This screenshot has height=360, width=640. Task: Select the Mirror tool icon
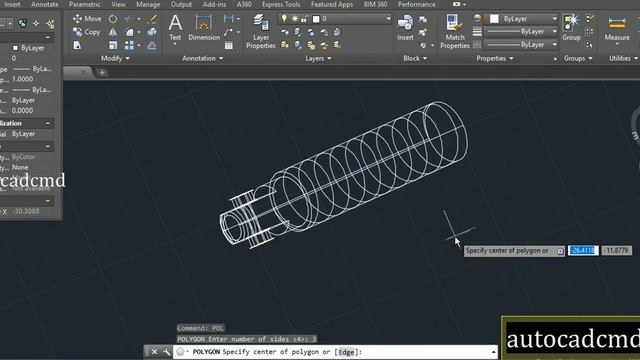coord(113,32)
